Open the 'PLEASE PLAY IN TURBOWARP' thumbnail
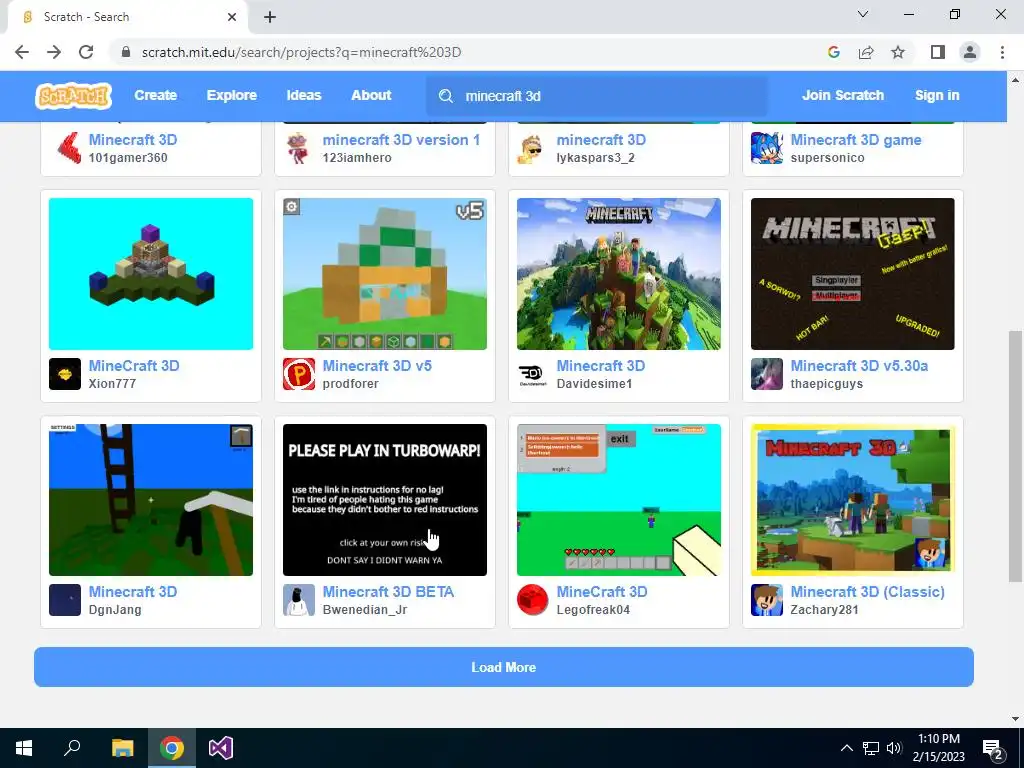Viewport: 1024px width, 768px height. [385, 500]
